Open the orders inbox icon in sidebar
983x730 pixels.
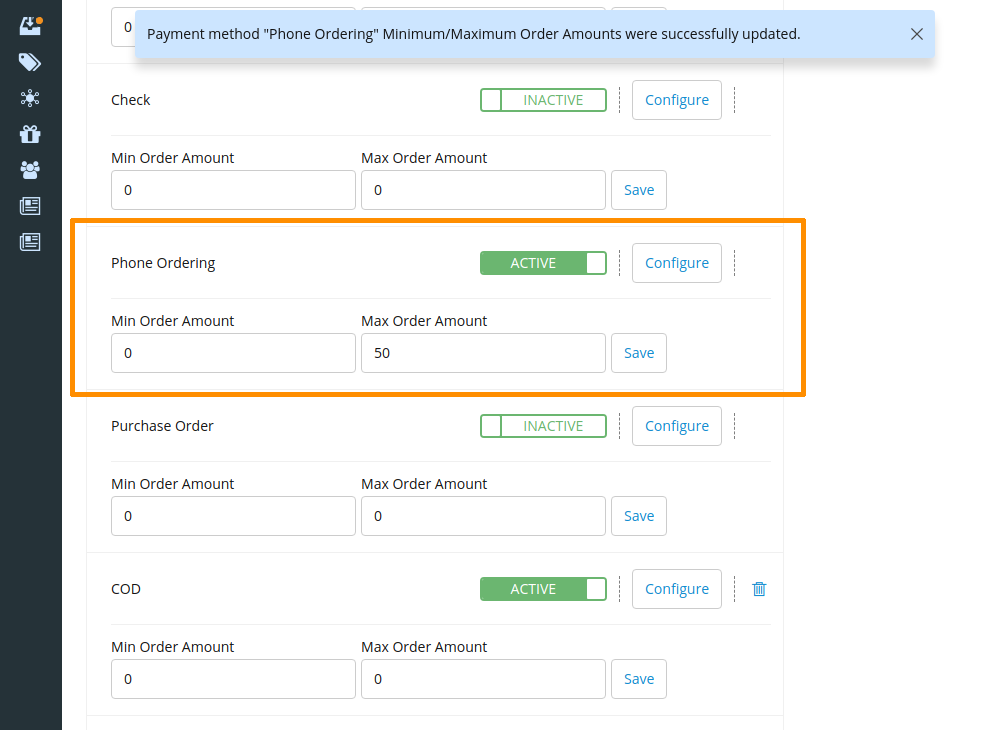30,27
